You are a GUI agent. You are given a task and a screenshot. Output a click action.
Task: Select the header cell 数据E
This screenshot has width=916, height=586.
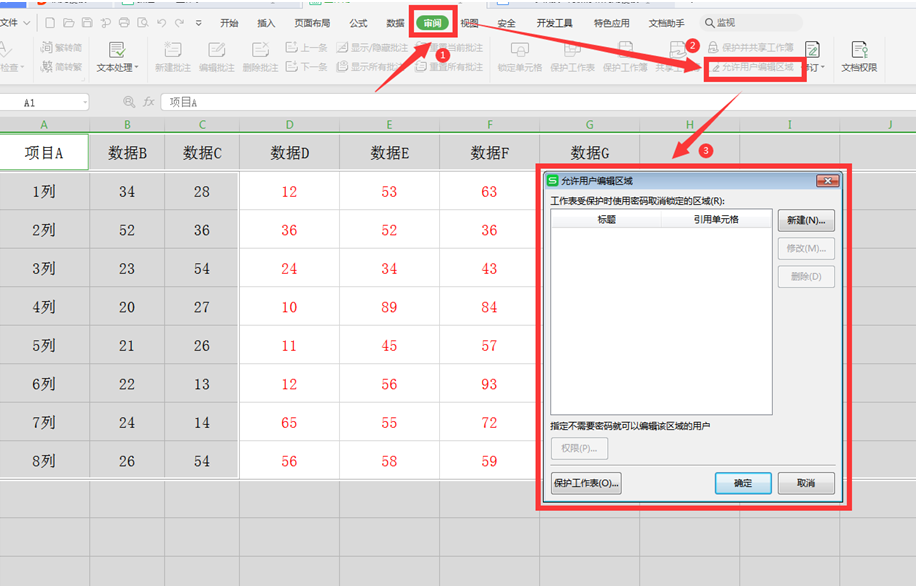pos(390,153)
